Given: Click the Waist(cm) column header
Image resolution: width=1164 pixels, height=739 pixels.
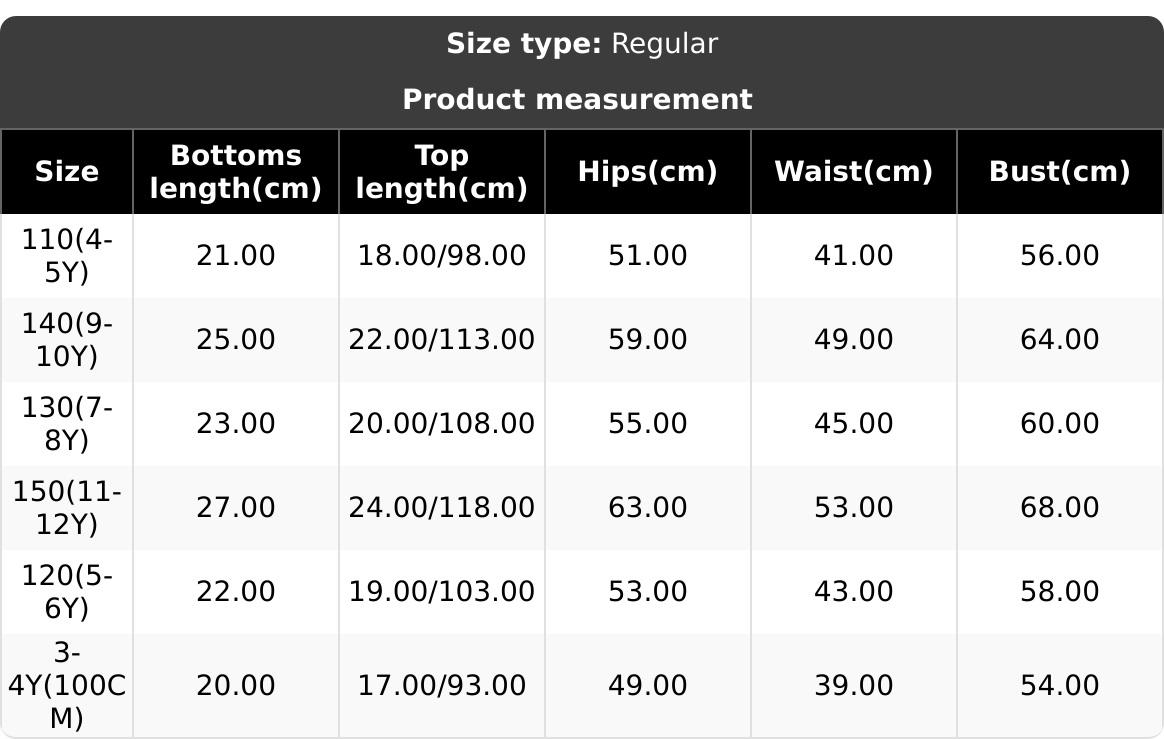Looking at the screenshot, I should (854, 171).
